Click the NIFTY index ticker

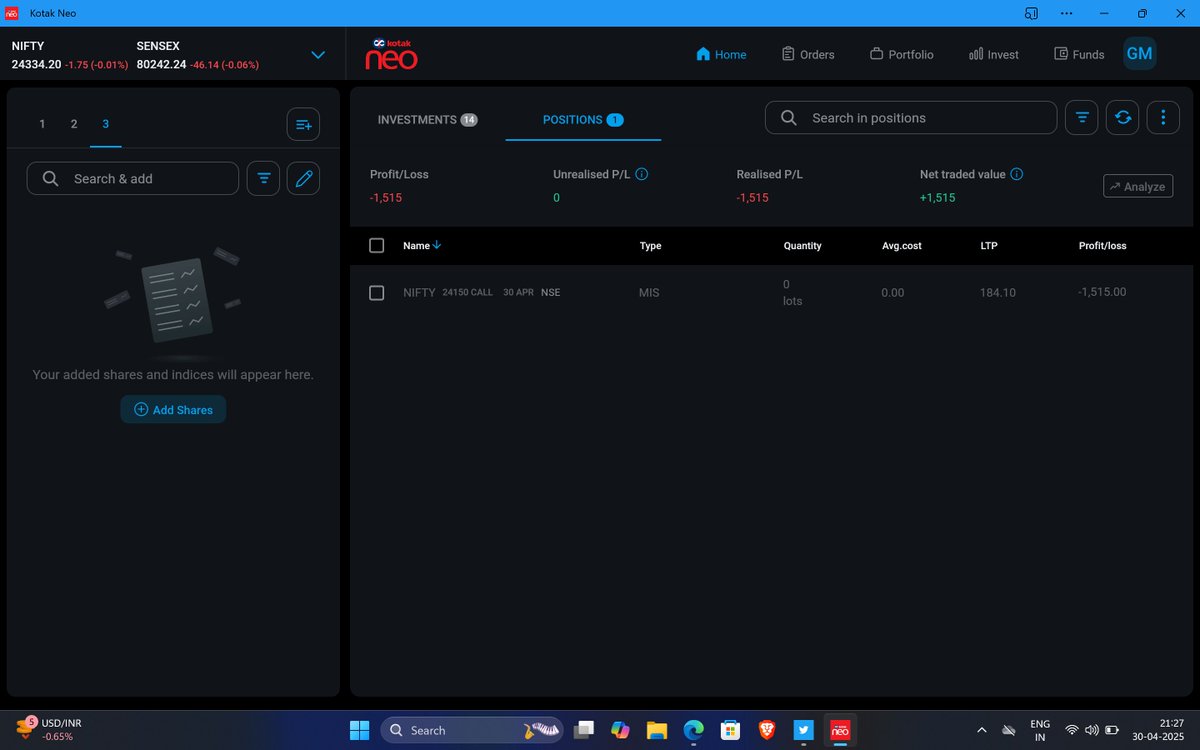click(x=69, y=55)
